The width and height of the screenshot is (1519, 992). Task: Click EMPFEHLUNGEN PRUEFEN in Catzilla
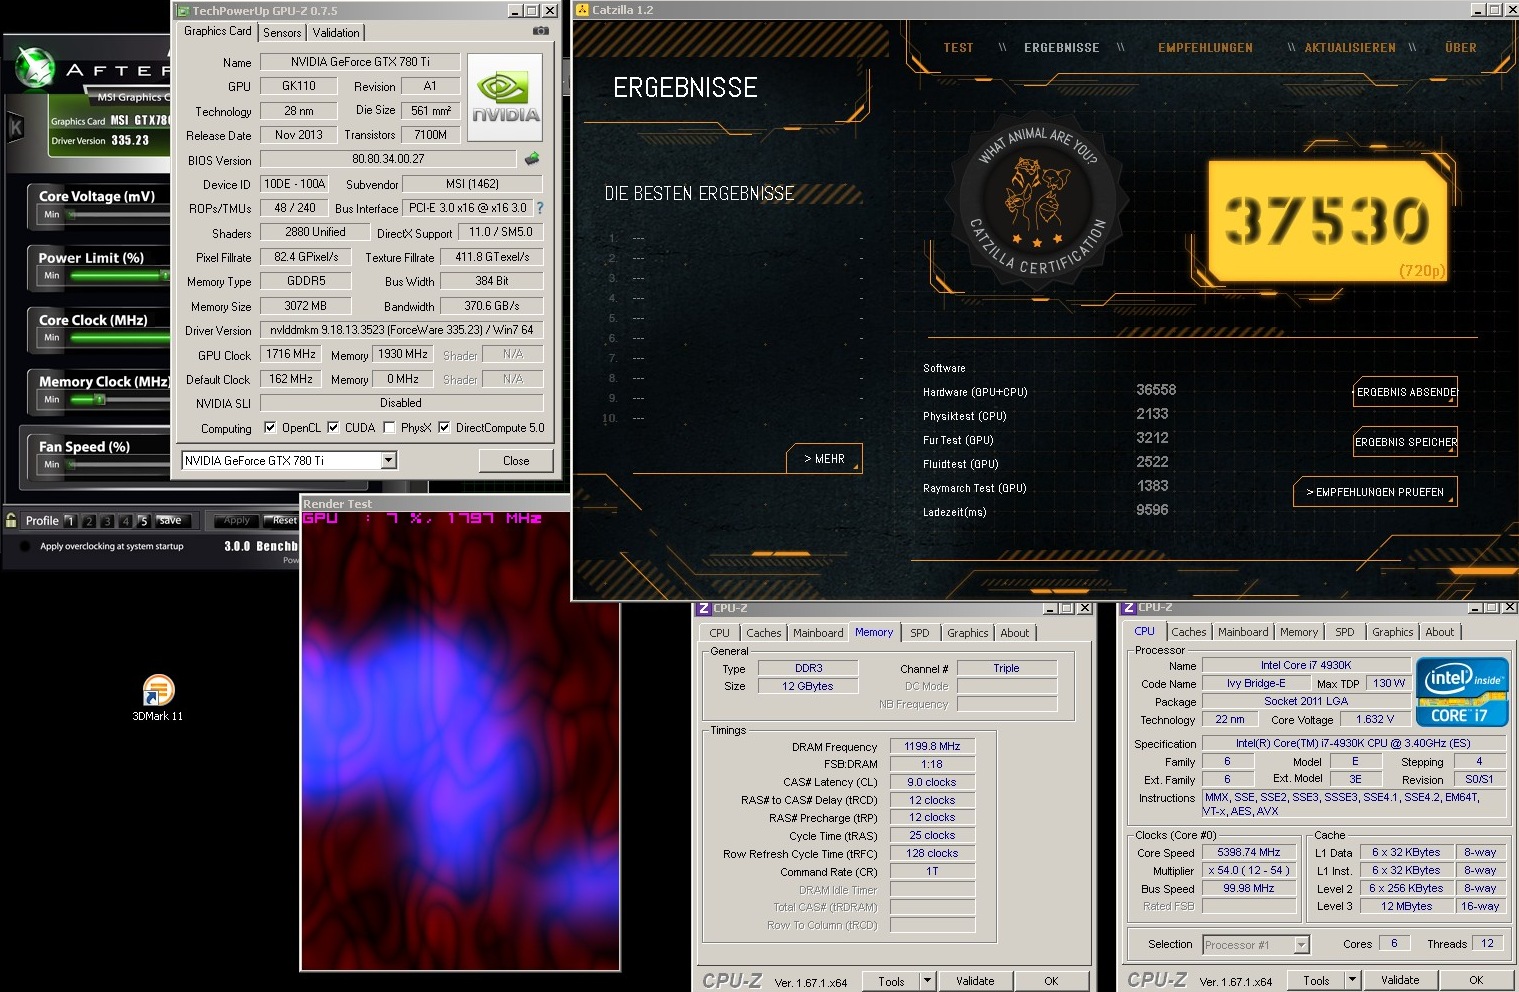click(1375, 492)
